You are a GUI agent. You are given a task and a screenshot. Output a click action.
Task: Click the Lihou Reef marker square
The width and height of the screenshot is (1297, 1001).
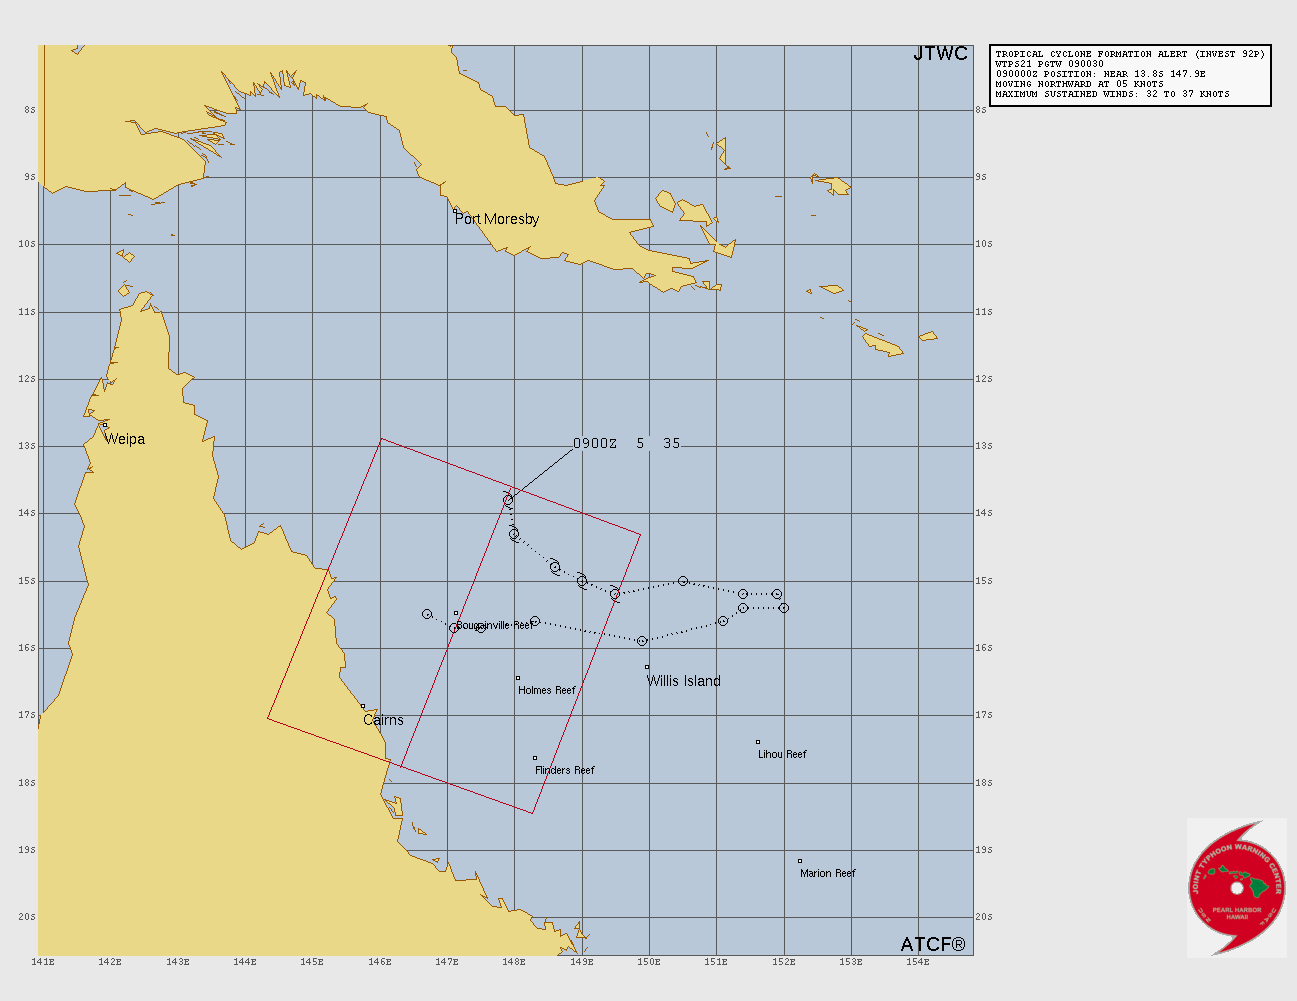758,742
